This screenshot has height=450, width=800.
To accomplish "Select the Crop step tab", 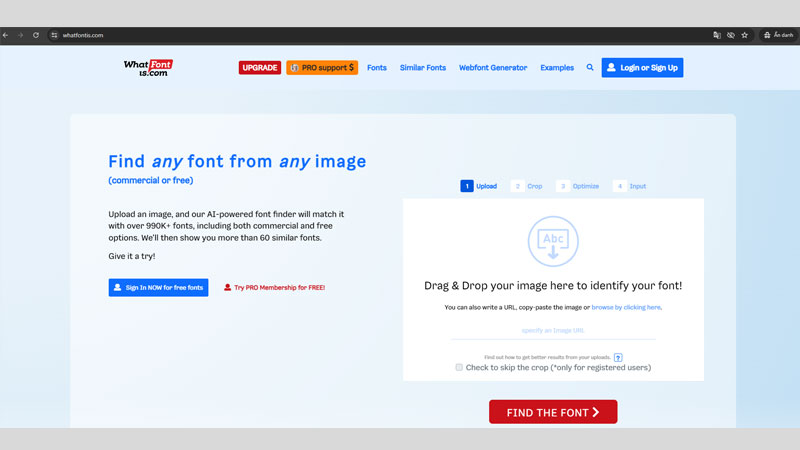I will pyautogui.click(x=528, y=186).
